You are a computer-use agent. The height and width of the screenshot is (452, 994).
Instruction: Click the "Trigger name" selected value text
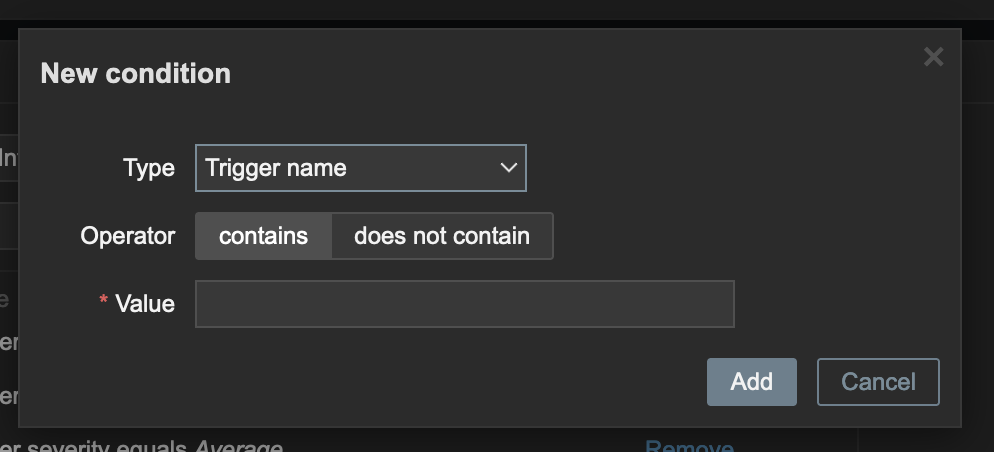pyautogui.click(x=276, y=168)
